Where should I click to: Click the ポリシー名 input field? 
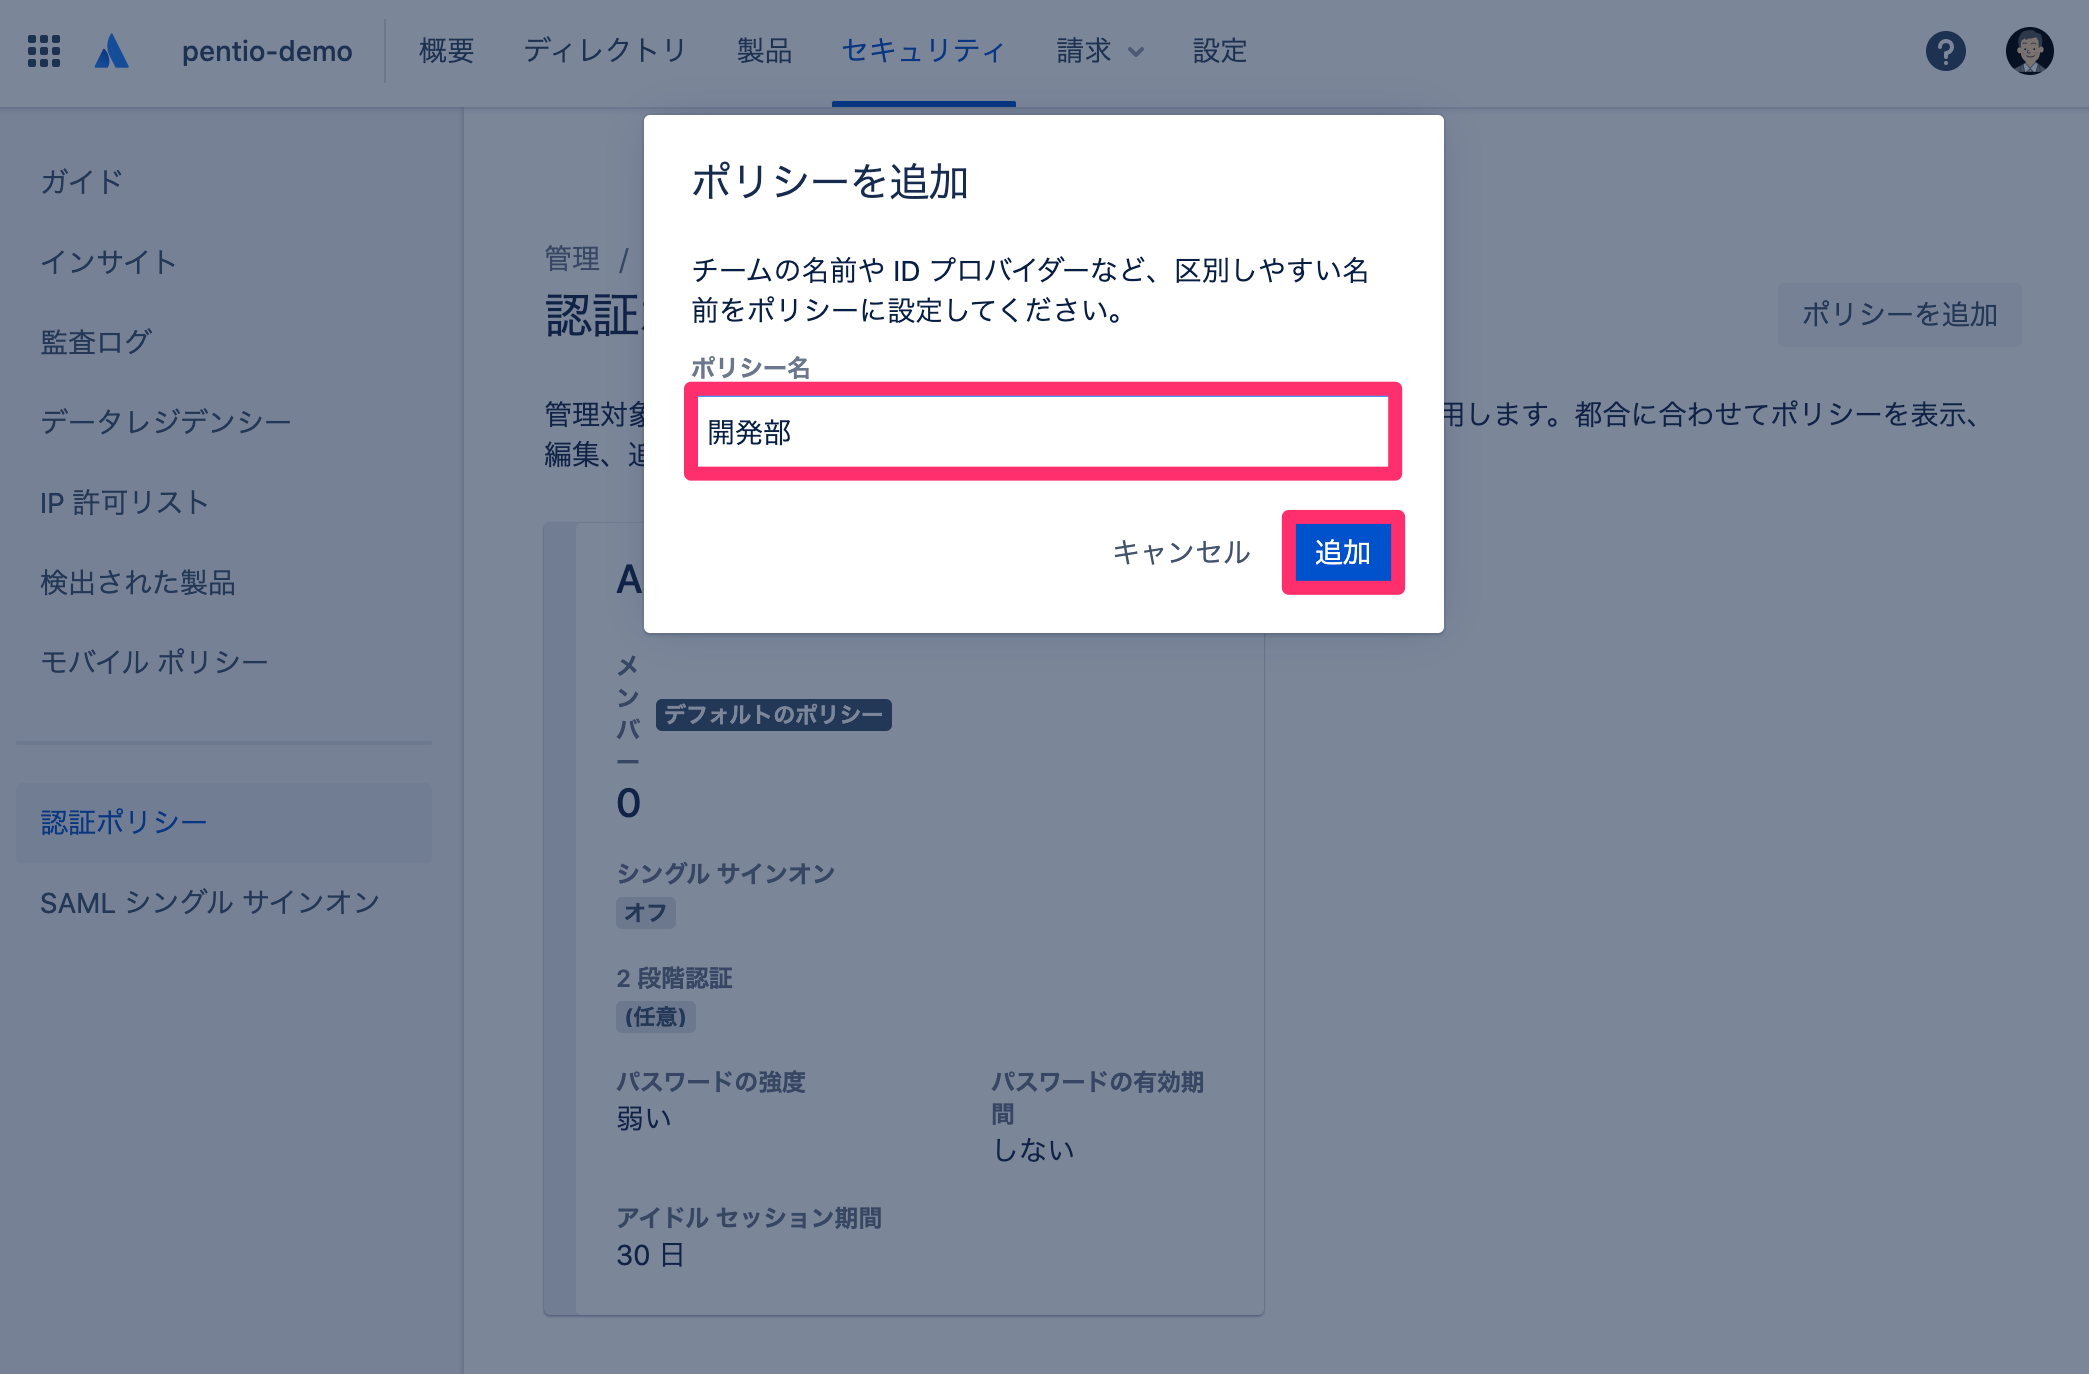coord(1043,432)
